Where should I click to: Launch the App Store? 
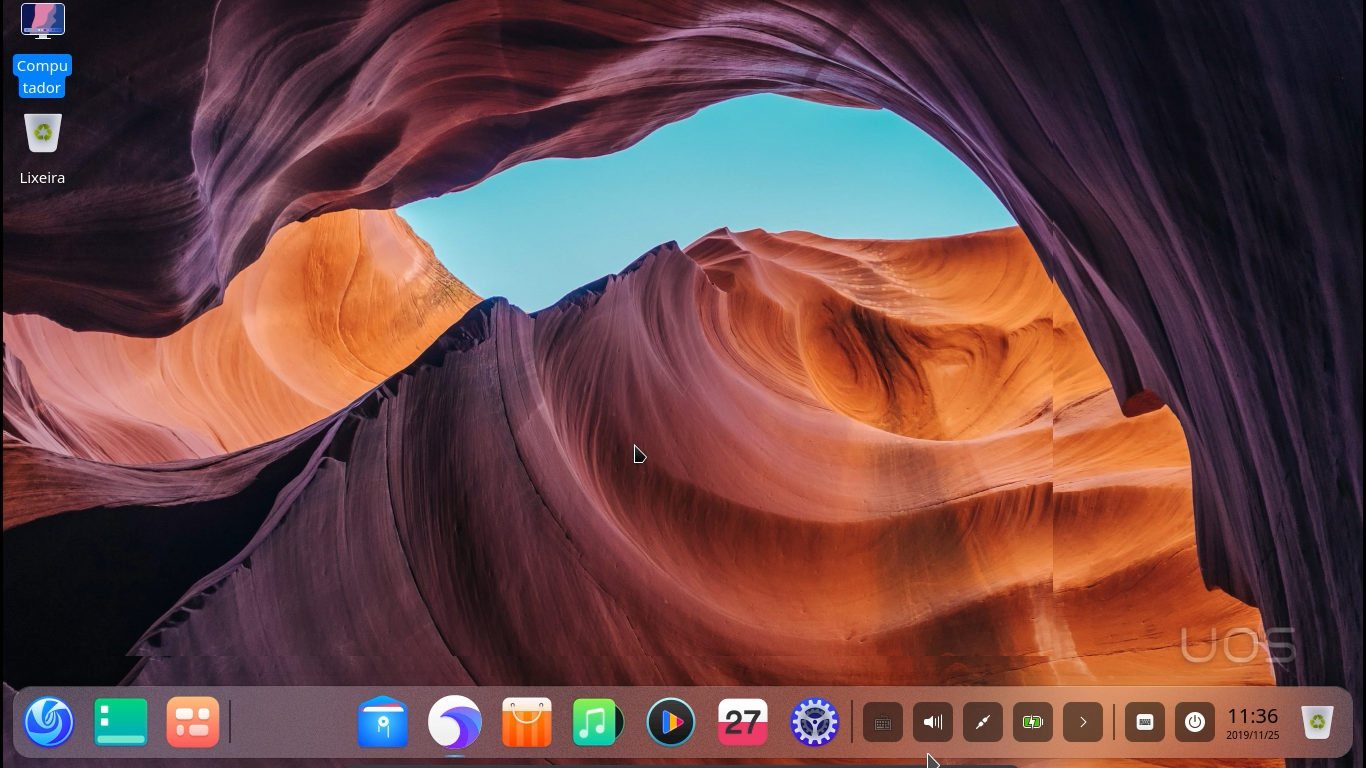click(x=527, y=722)
